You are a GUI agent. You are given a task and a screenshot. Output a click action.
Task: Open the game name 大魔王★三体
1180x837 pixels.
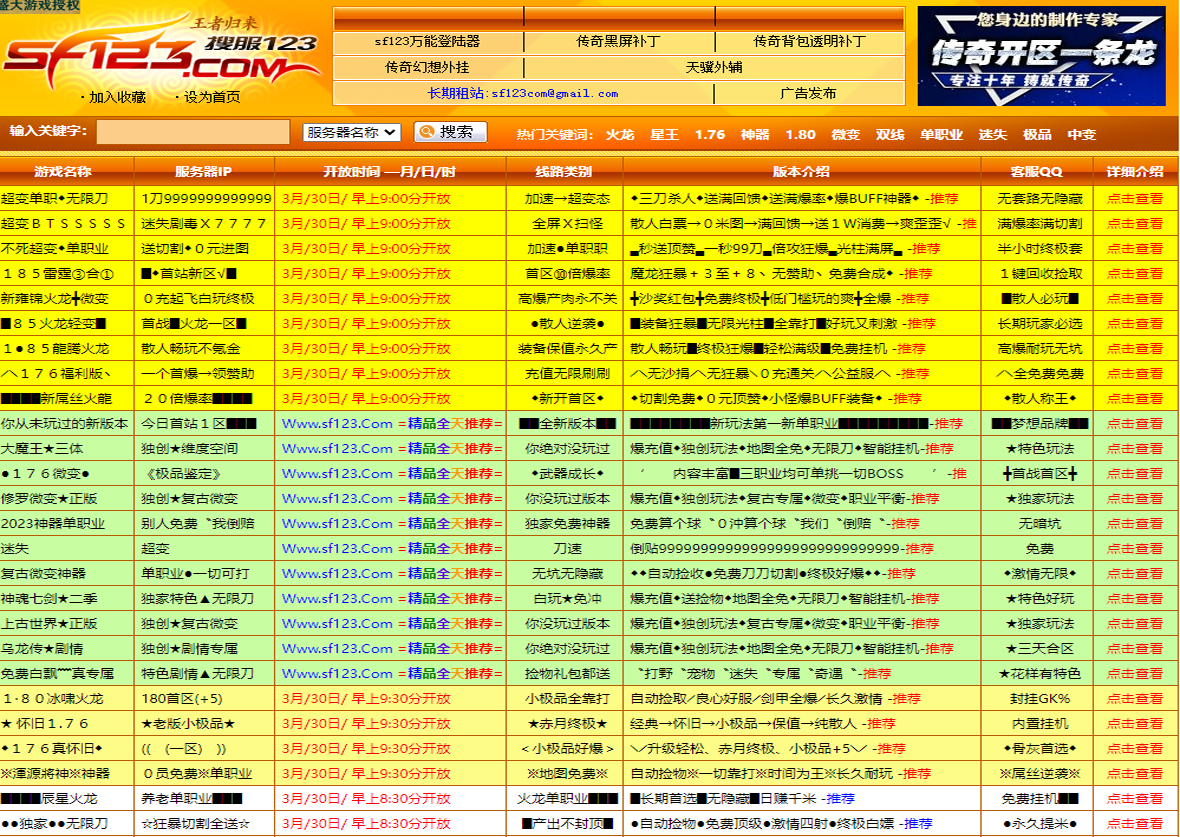pos(43,448)
